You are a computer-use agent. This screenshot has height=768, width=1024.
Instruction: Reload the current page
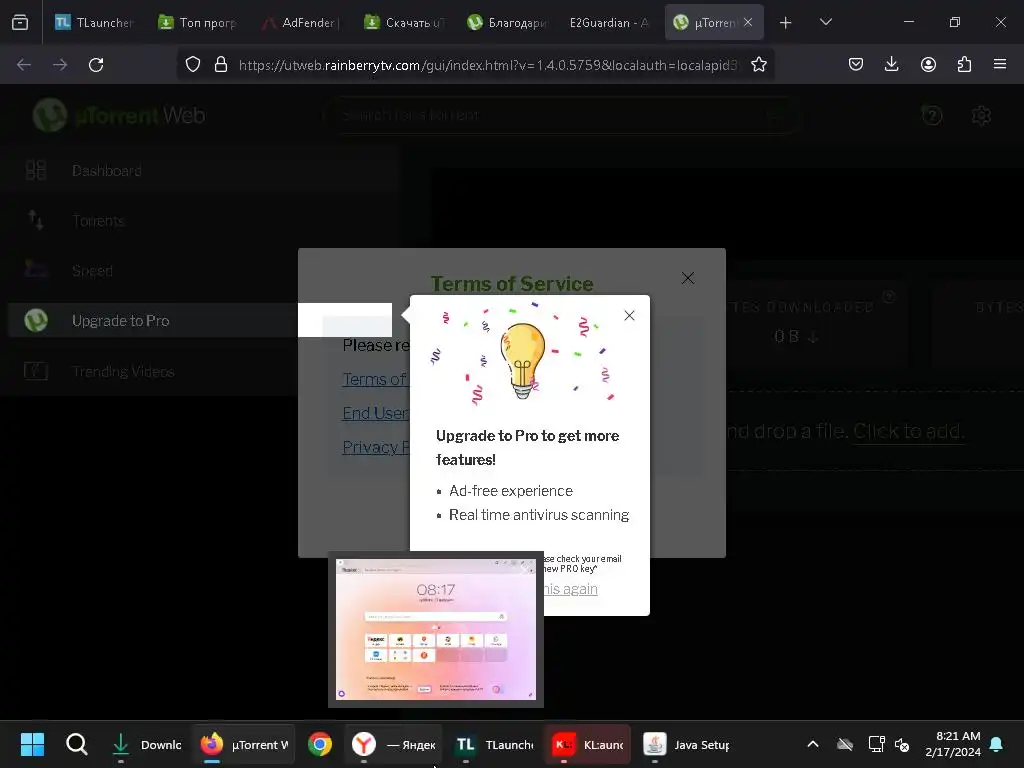[96, 65]
